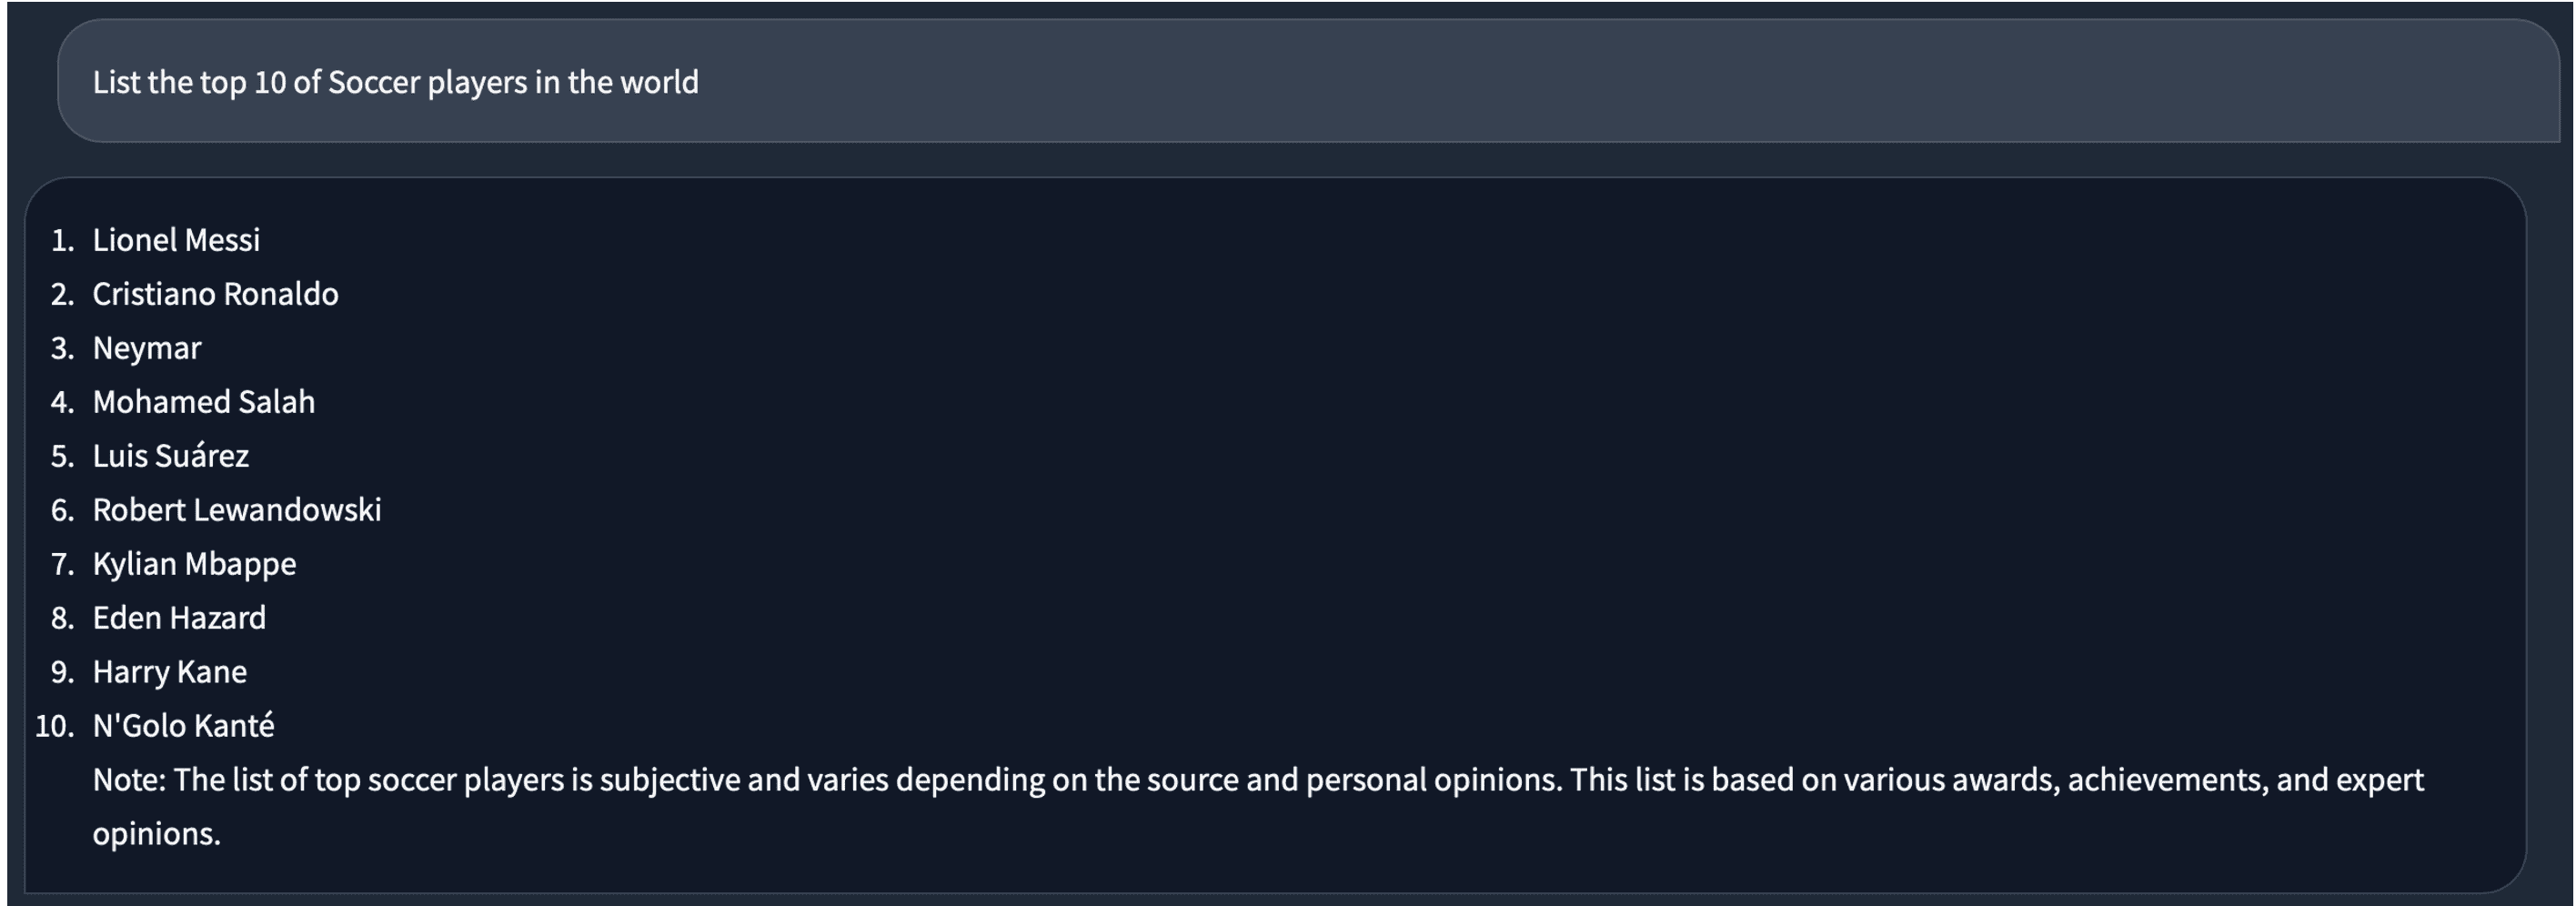Click the '5.' list number marker
The image size is (2576, 906).
pyautogui.click(x=62, y=456)
